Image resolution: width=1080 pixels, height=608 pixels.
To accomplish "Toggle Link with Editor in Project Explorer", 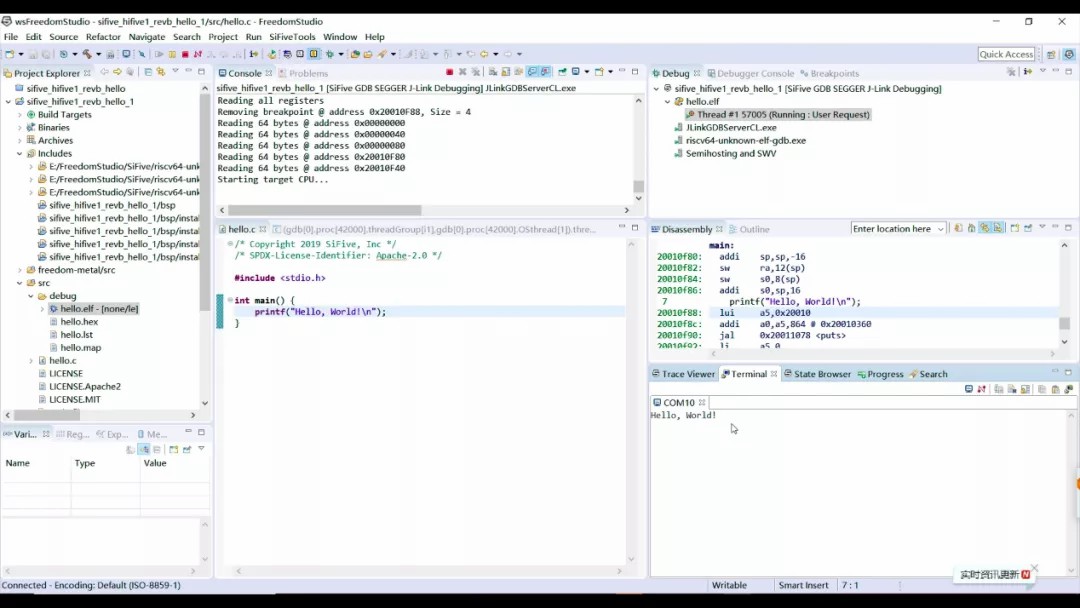I will 160,72.
